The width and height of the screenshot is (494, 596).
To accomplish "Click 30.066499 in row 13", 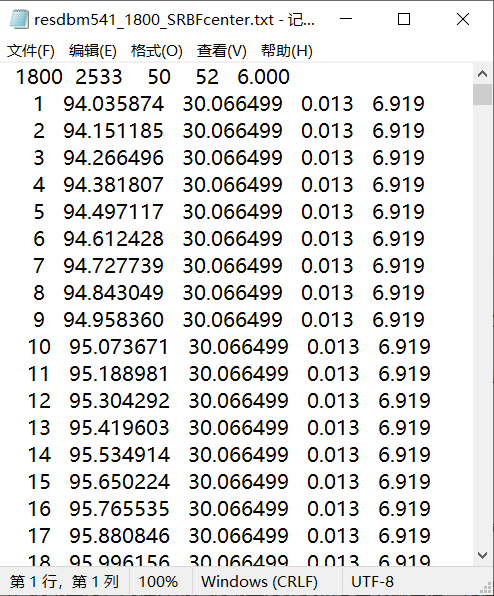I will 239,428.
